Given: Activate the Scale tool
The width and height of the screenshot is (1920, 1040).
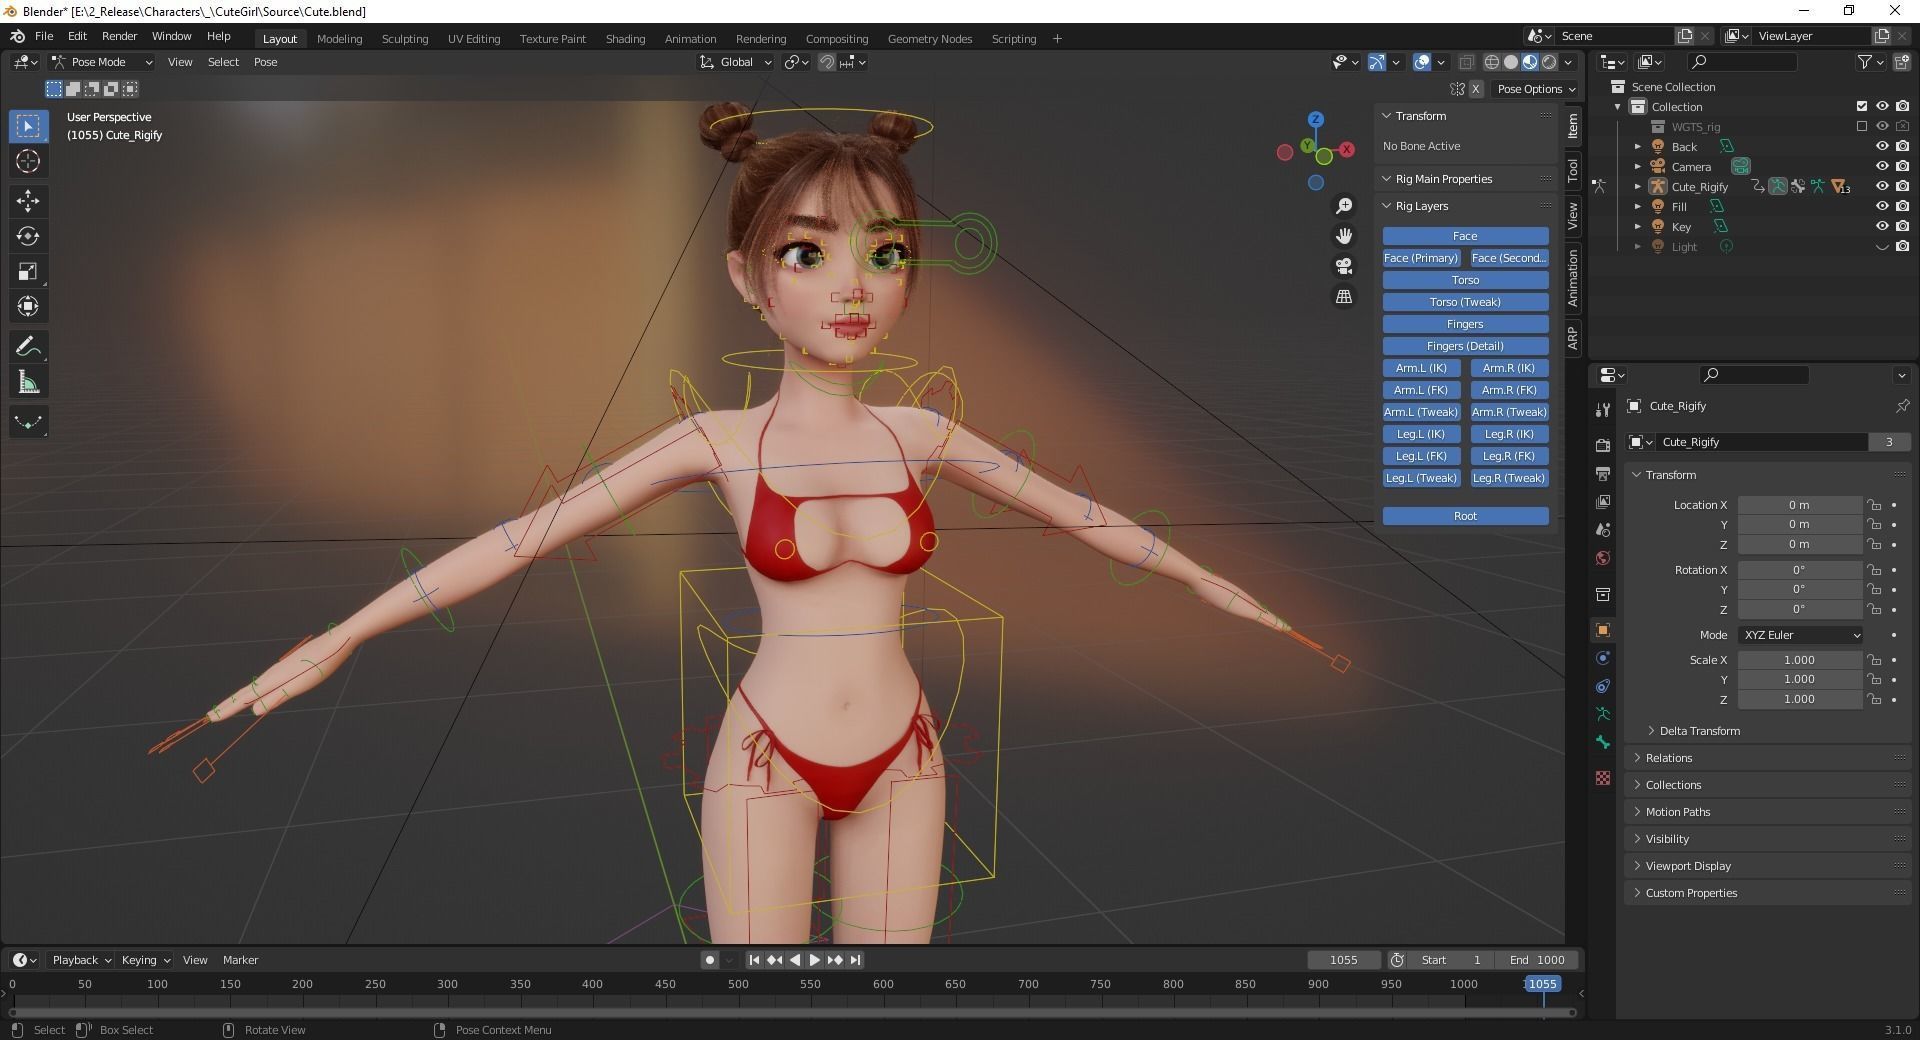Looking at the screenshot, I should point(28,271).
